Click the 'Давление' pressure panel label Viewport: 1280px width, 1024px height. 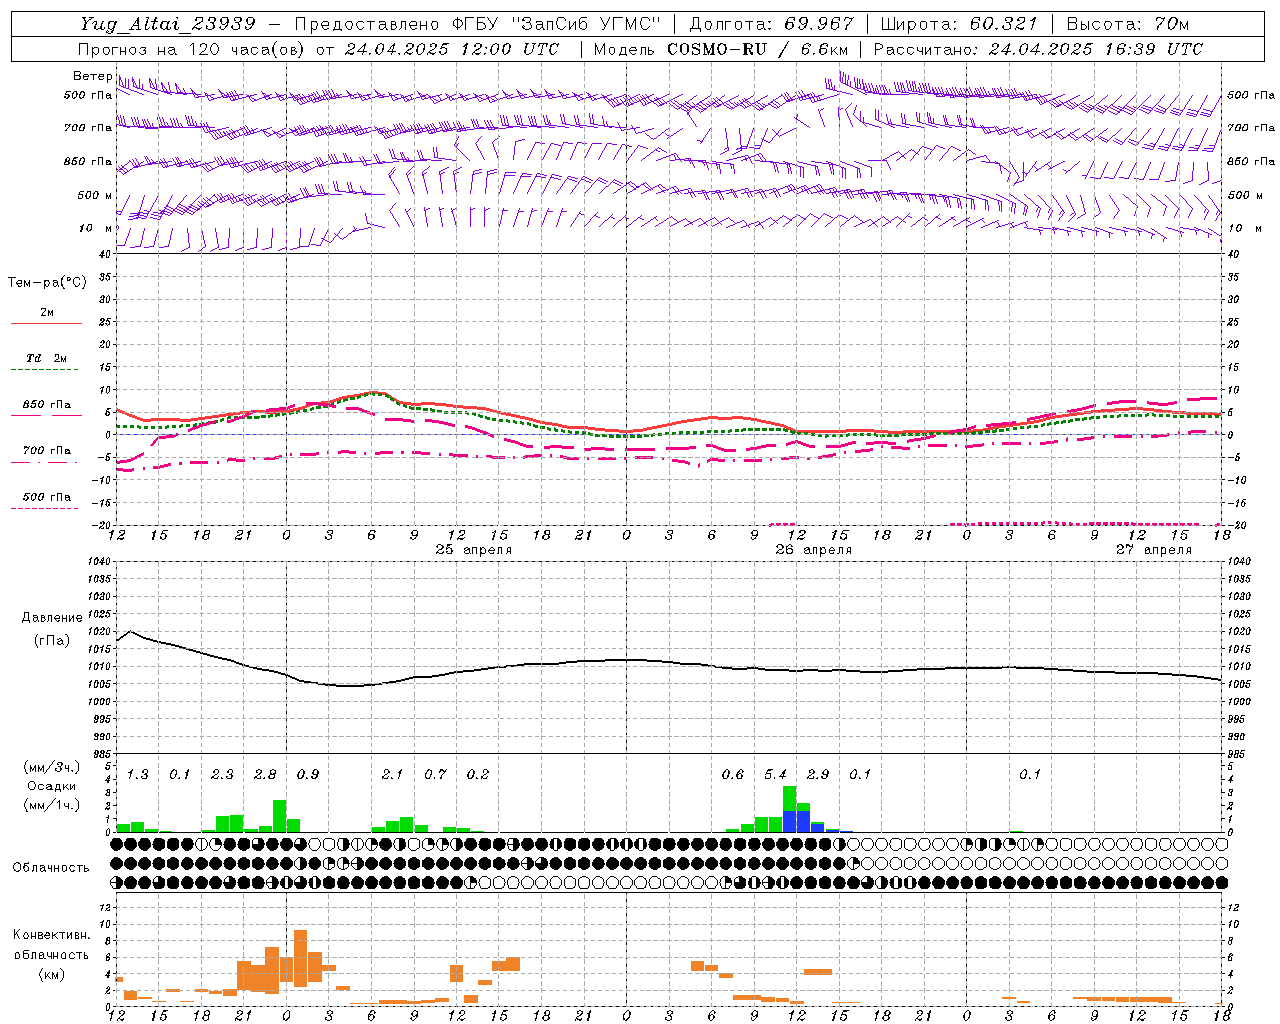[x=52, y=618]
